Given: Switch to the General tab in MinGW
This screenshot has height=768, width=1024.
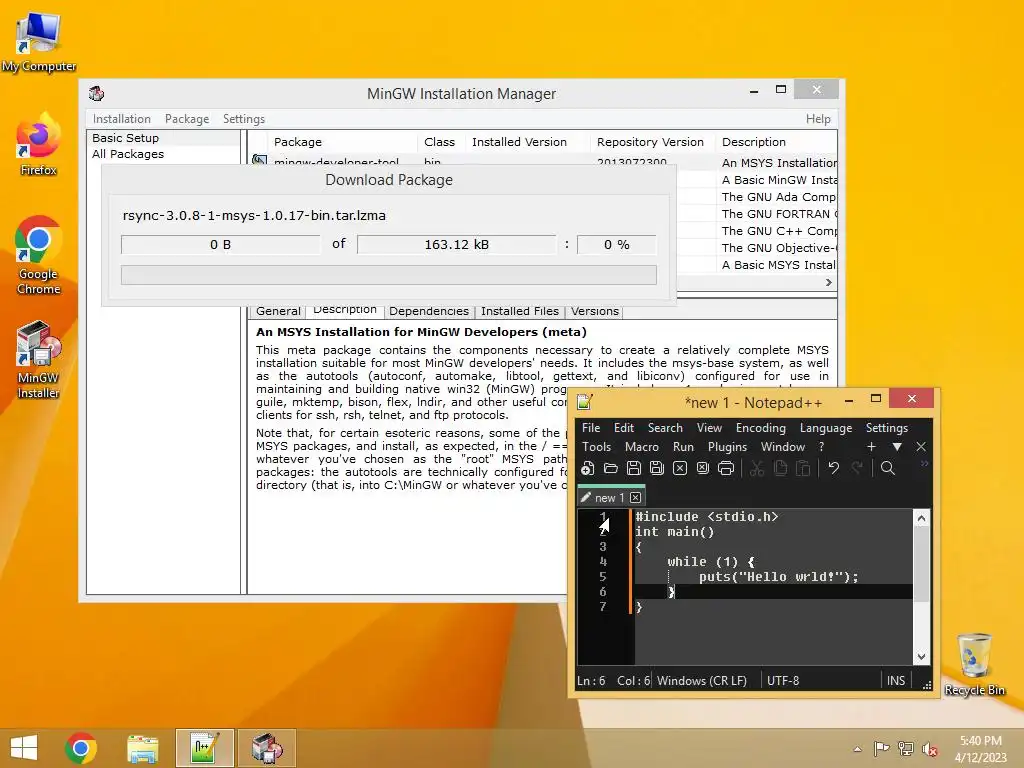Looking at the screenshot, I should click(x=278, y=312).
